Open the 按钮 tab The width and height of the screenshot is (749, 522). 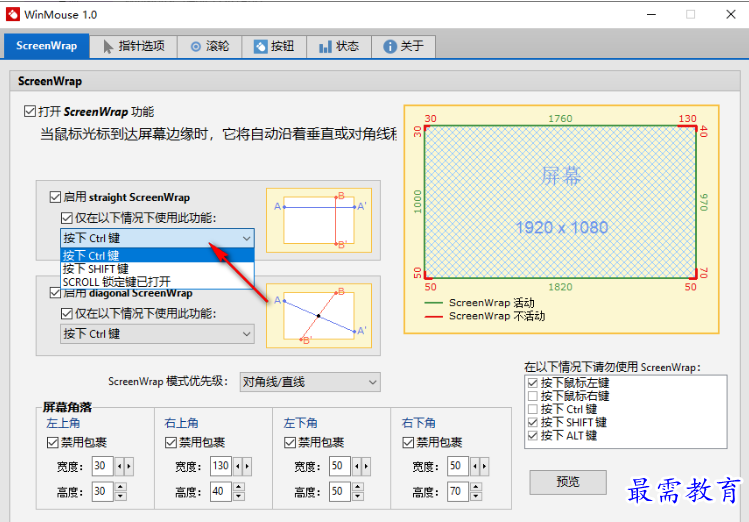(x=274, y=47)
